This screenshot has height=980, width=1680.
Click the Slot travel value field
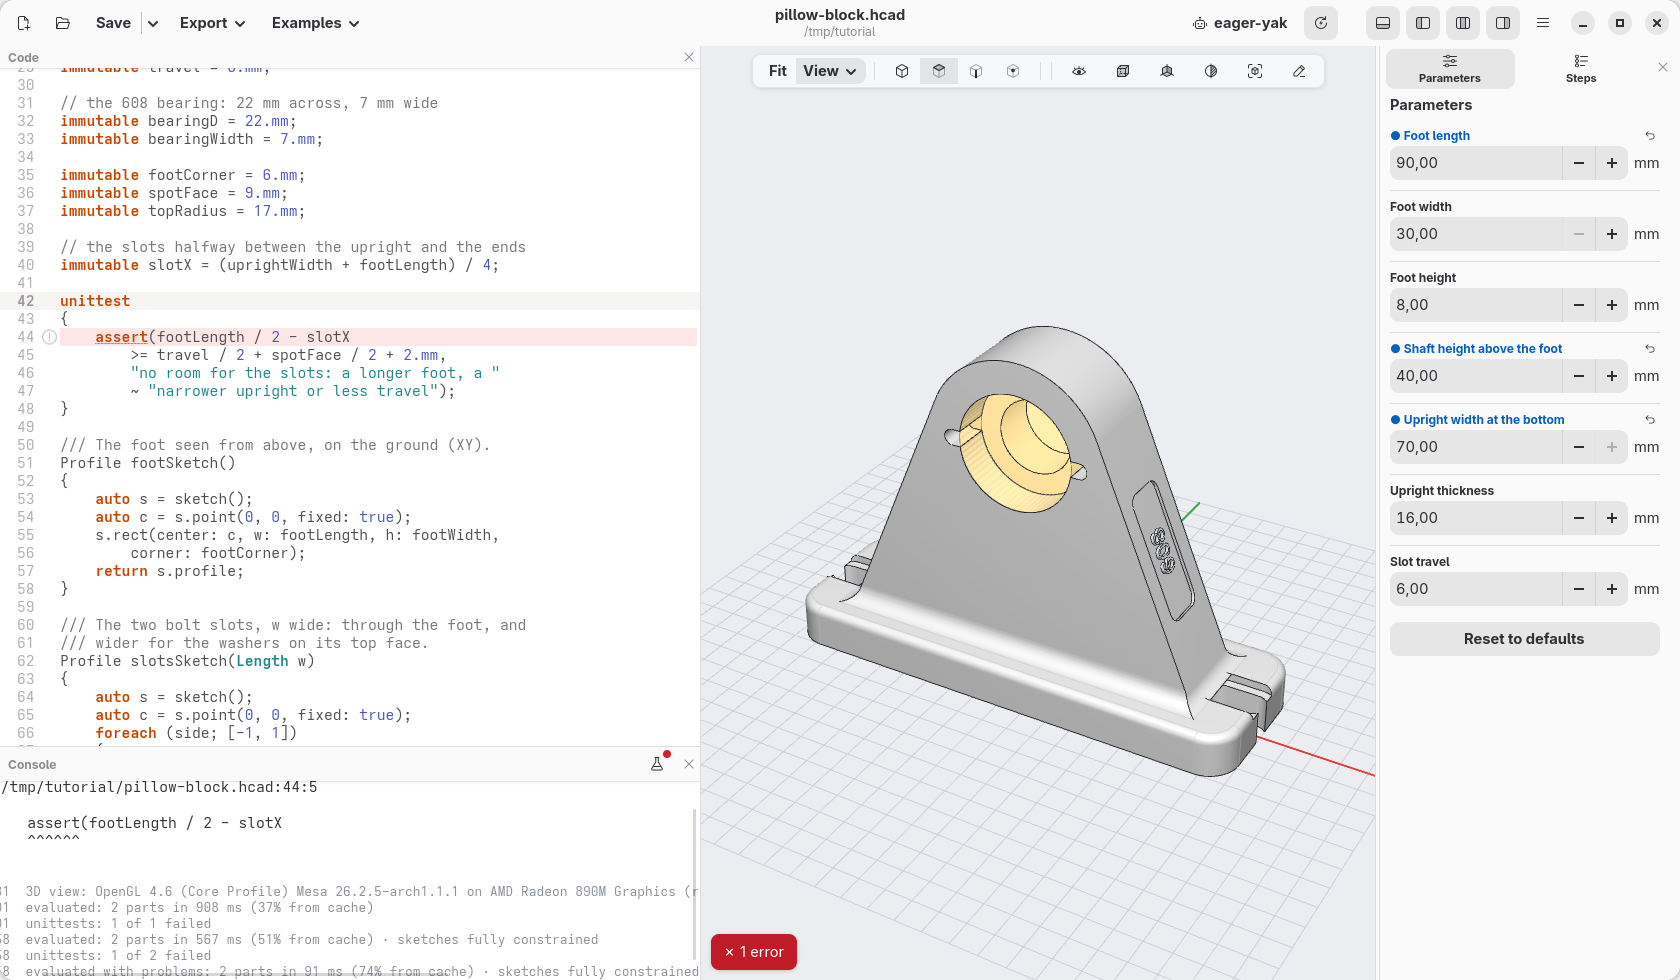(1476, 589)
